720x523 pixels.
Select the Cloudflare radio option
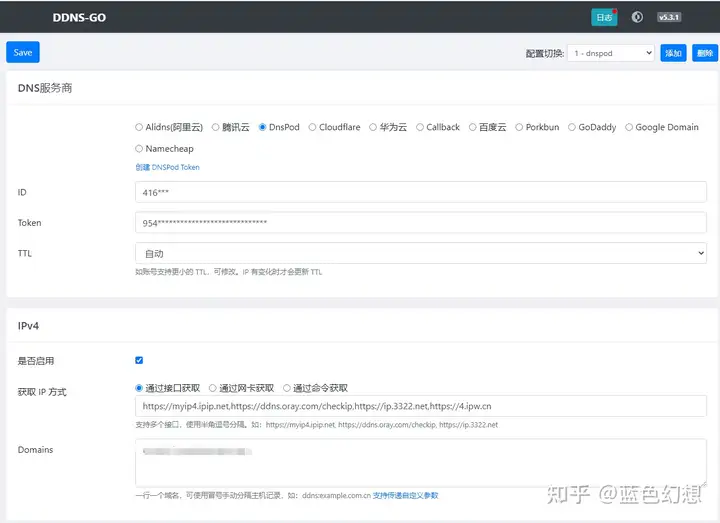tap(312, 127)
